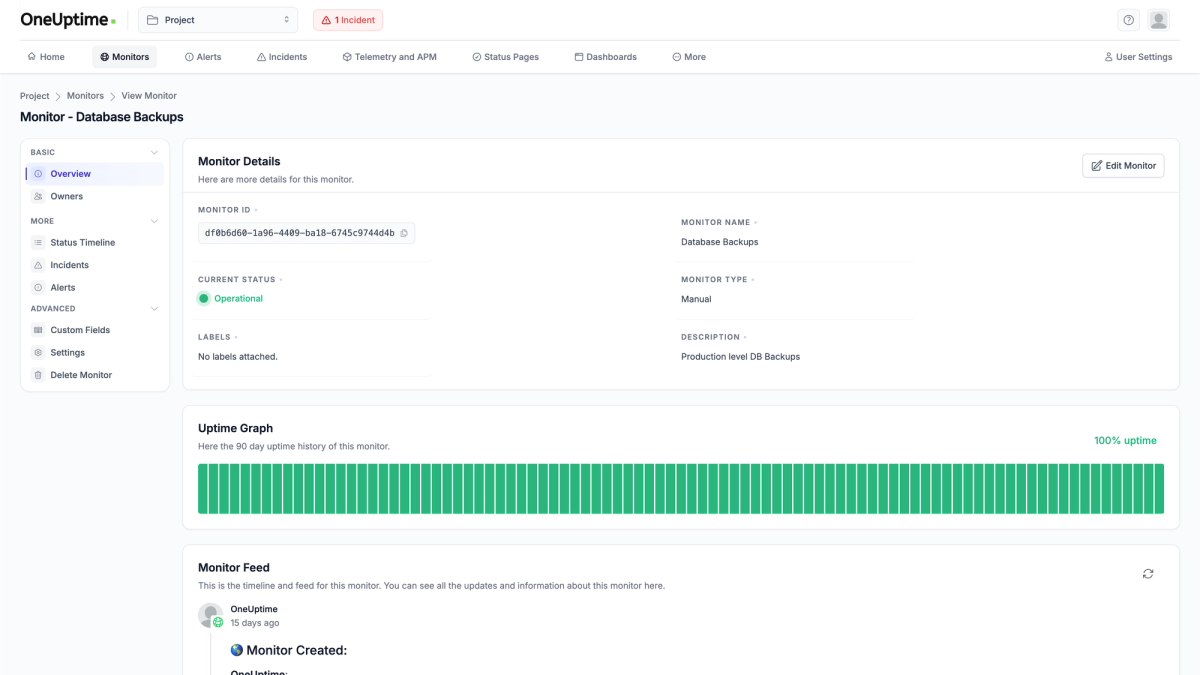1200x675 pixels.
Task: Expand the More navigation menu
Action: point(689,57)
